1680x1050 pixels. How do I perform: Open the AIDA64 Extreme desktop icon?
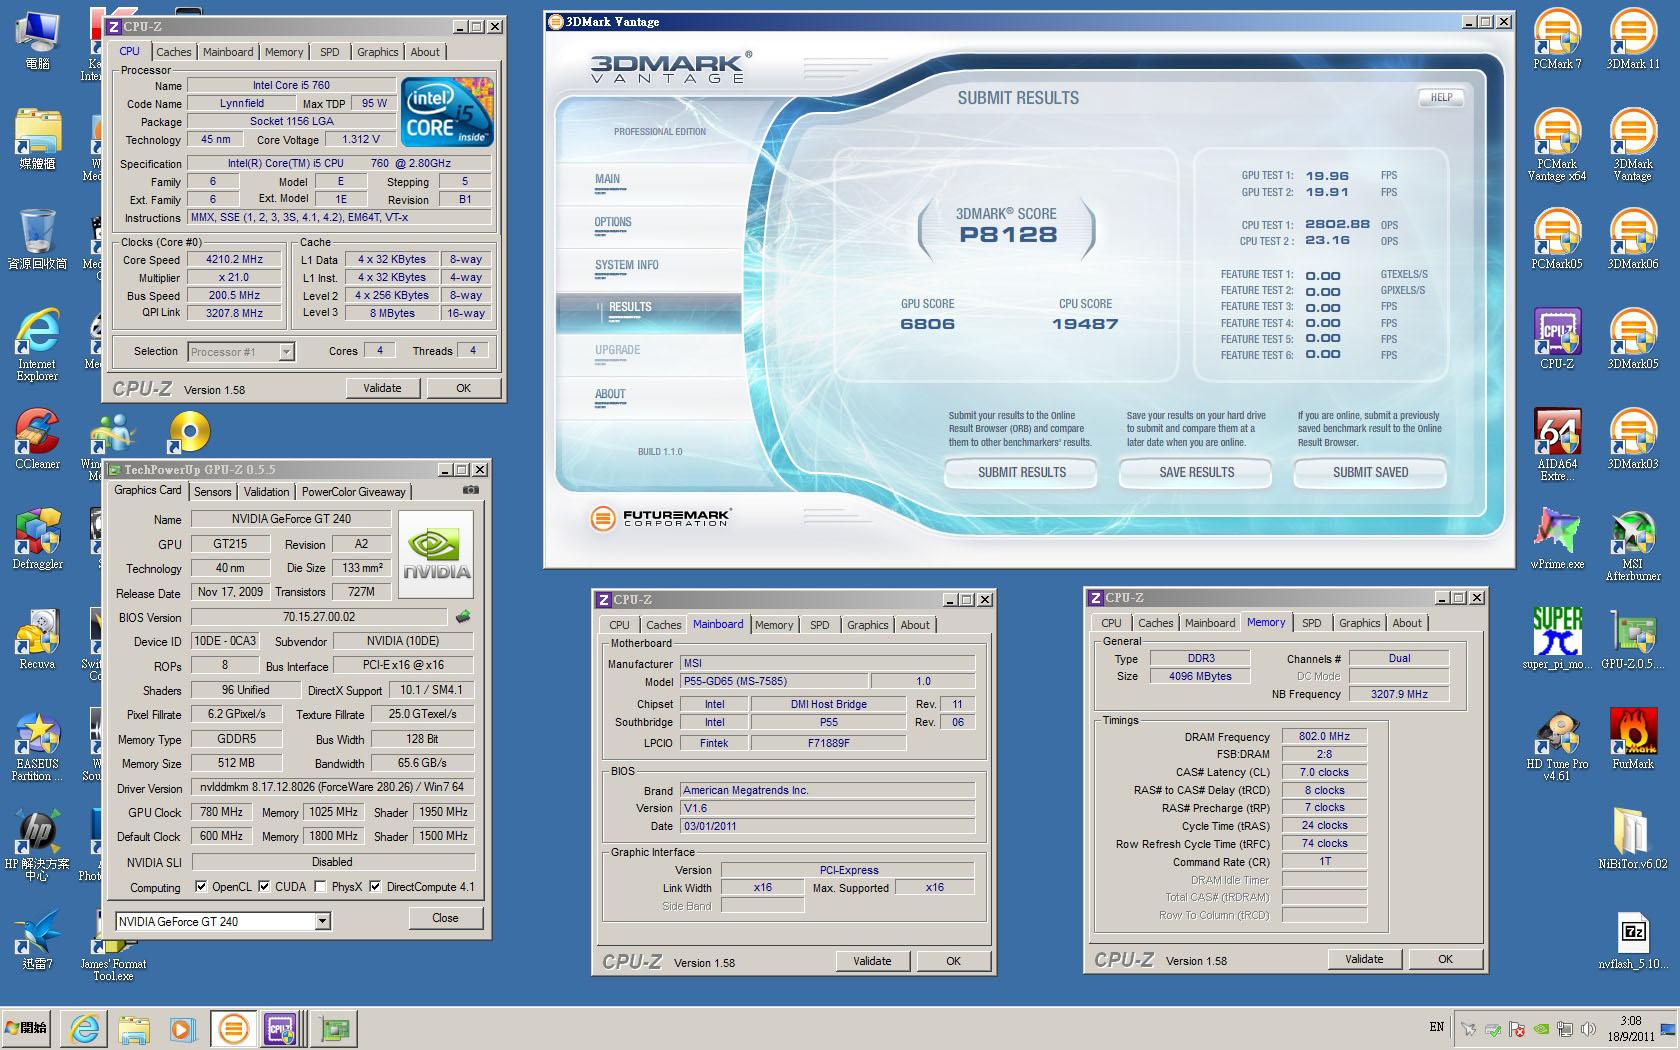[1557, 445]
